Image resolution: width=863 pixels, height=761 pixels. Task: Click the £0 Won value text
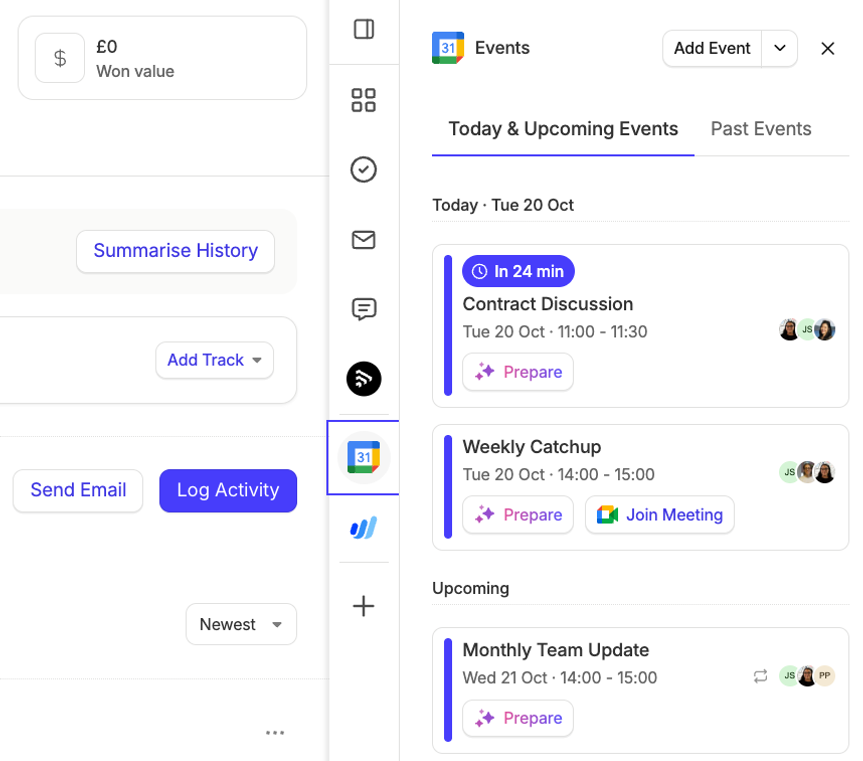point(135,58)
